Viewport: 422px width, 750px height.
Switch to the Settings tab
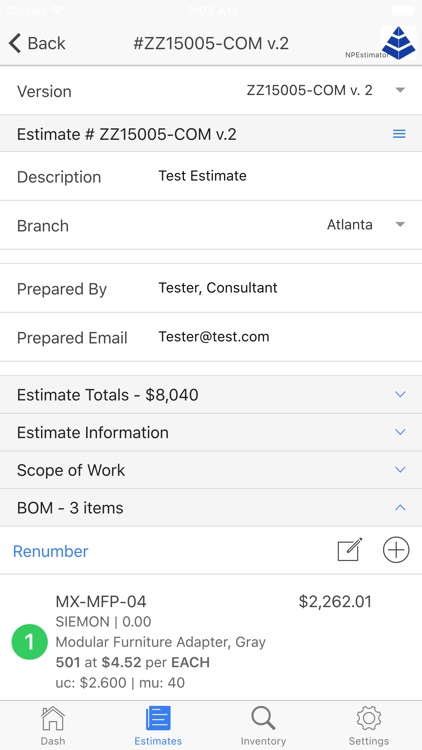coord(368,726)
